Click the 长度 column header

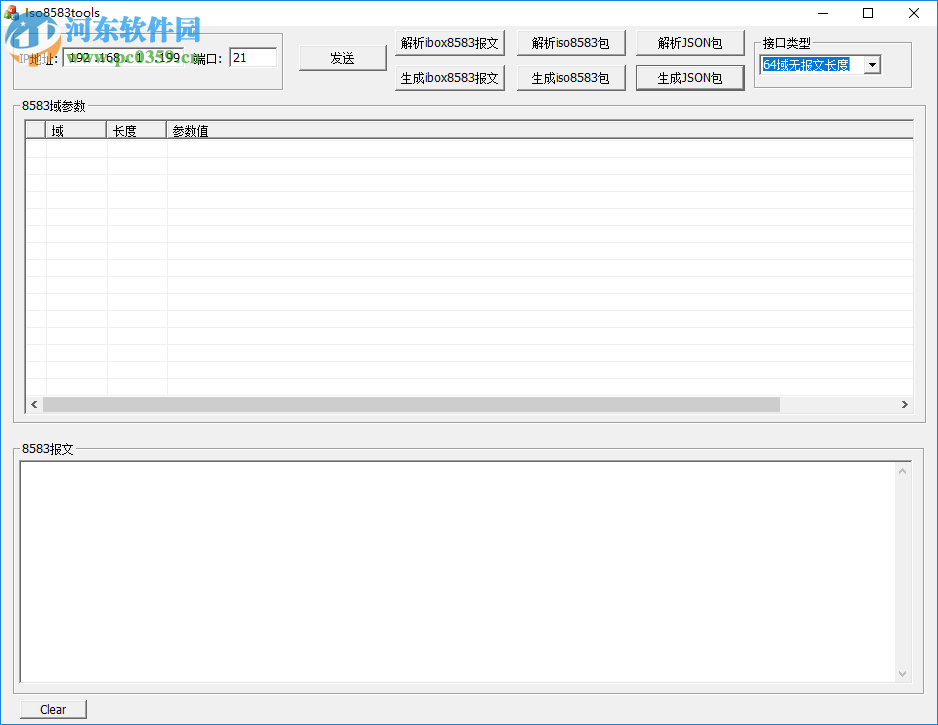136,130
